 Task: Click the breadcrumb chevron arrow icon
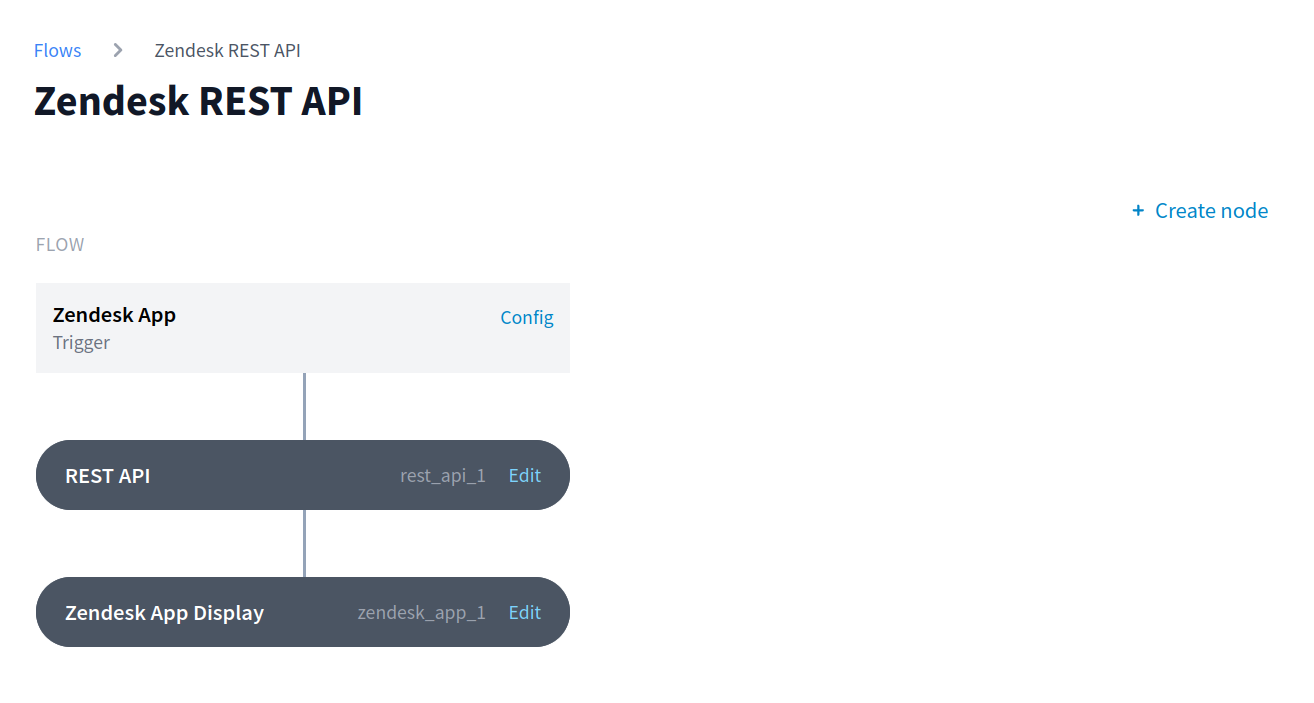[x=117, y=49]
